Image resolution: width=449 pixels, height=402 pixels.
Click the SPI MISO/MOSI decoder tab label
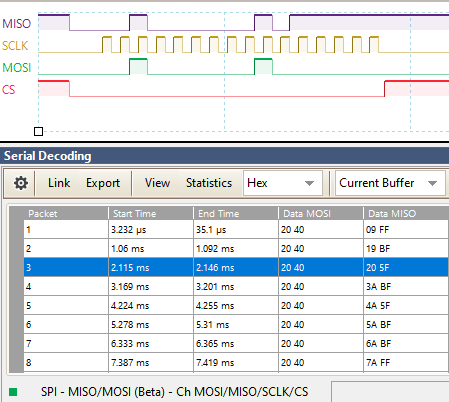coord(175,392)
